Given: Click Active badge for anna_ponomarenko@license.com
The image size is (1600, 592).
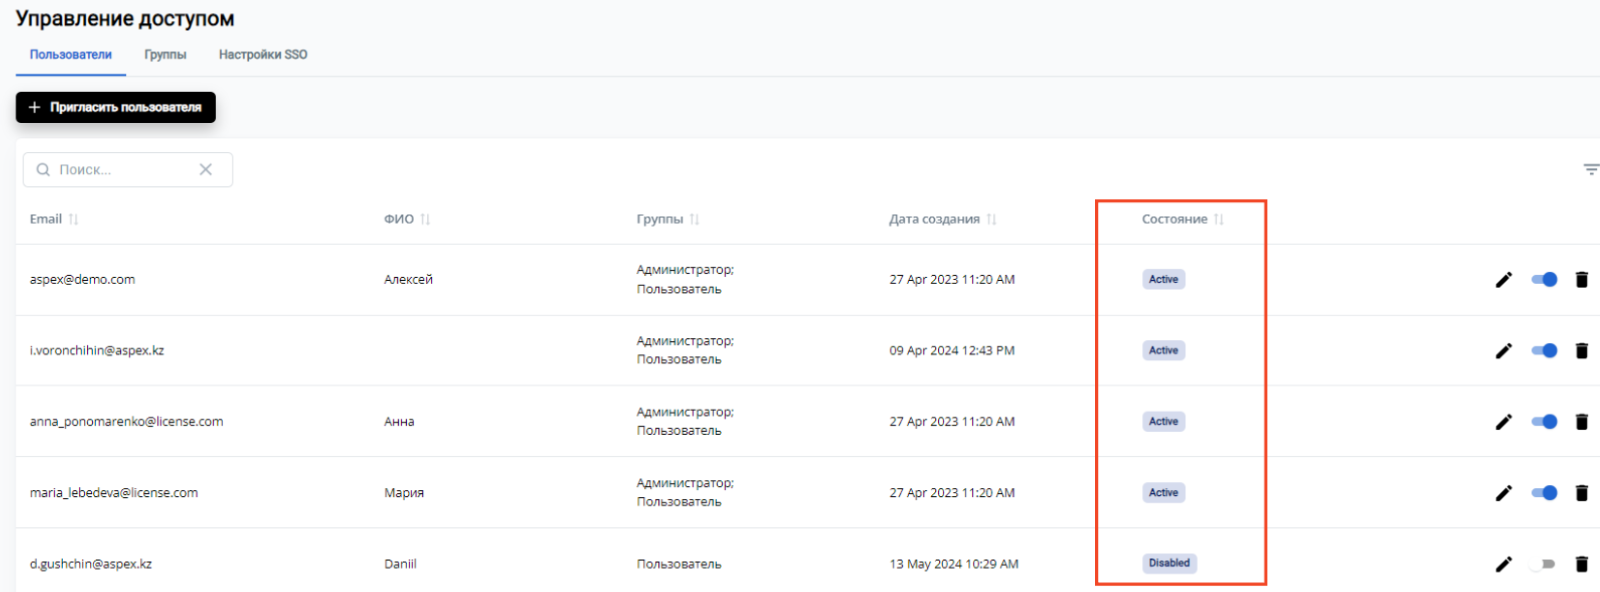Looking at the screenshot, I should coord(1164,422).
